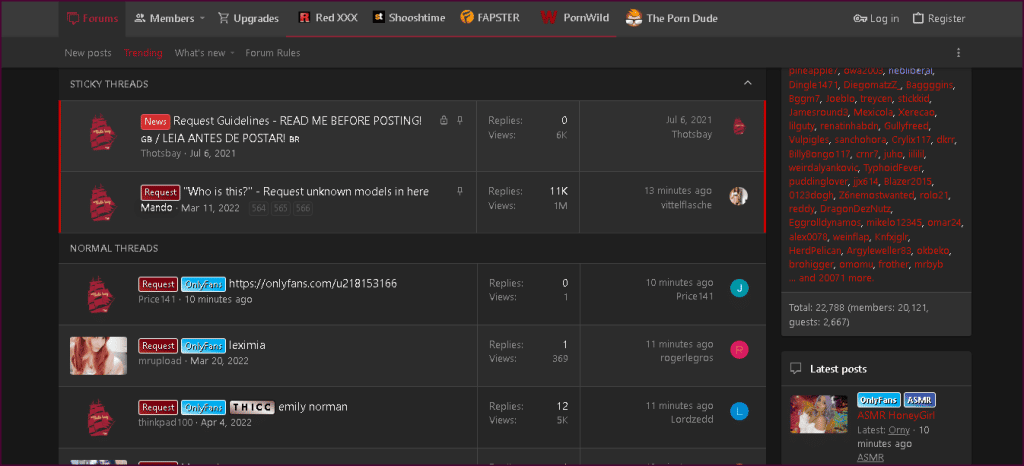Screen dimensions: 1024x466
Task: Jump to page 564 of "Who is this?" thread
Action: pos(259,208)
